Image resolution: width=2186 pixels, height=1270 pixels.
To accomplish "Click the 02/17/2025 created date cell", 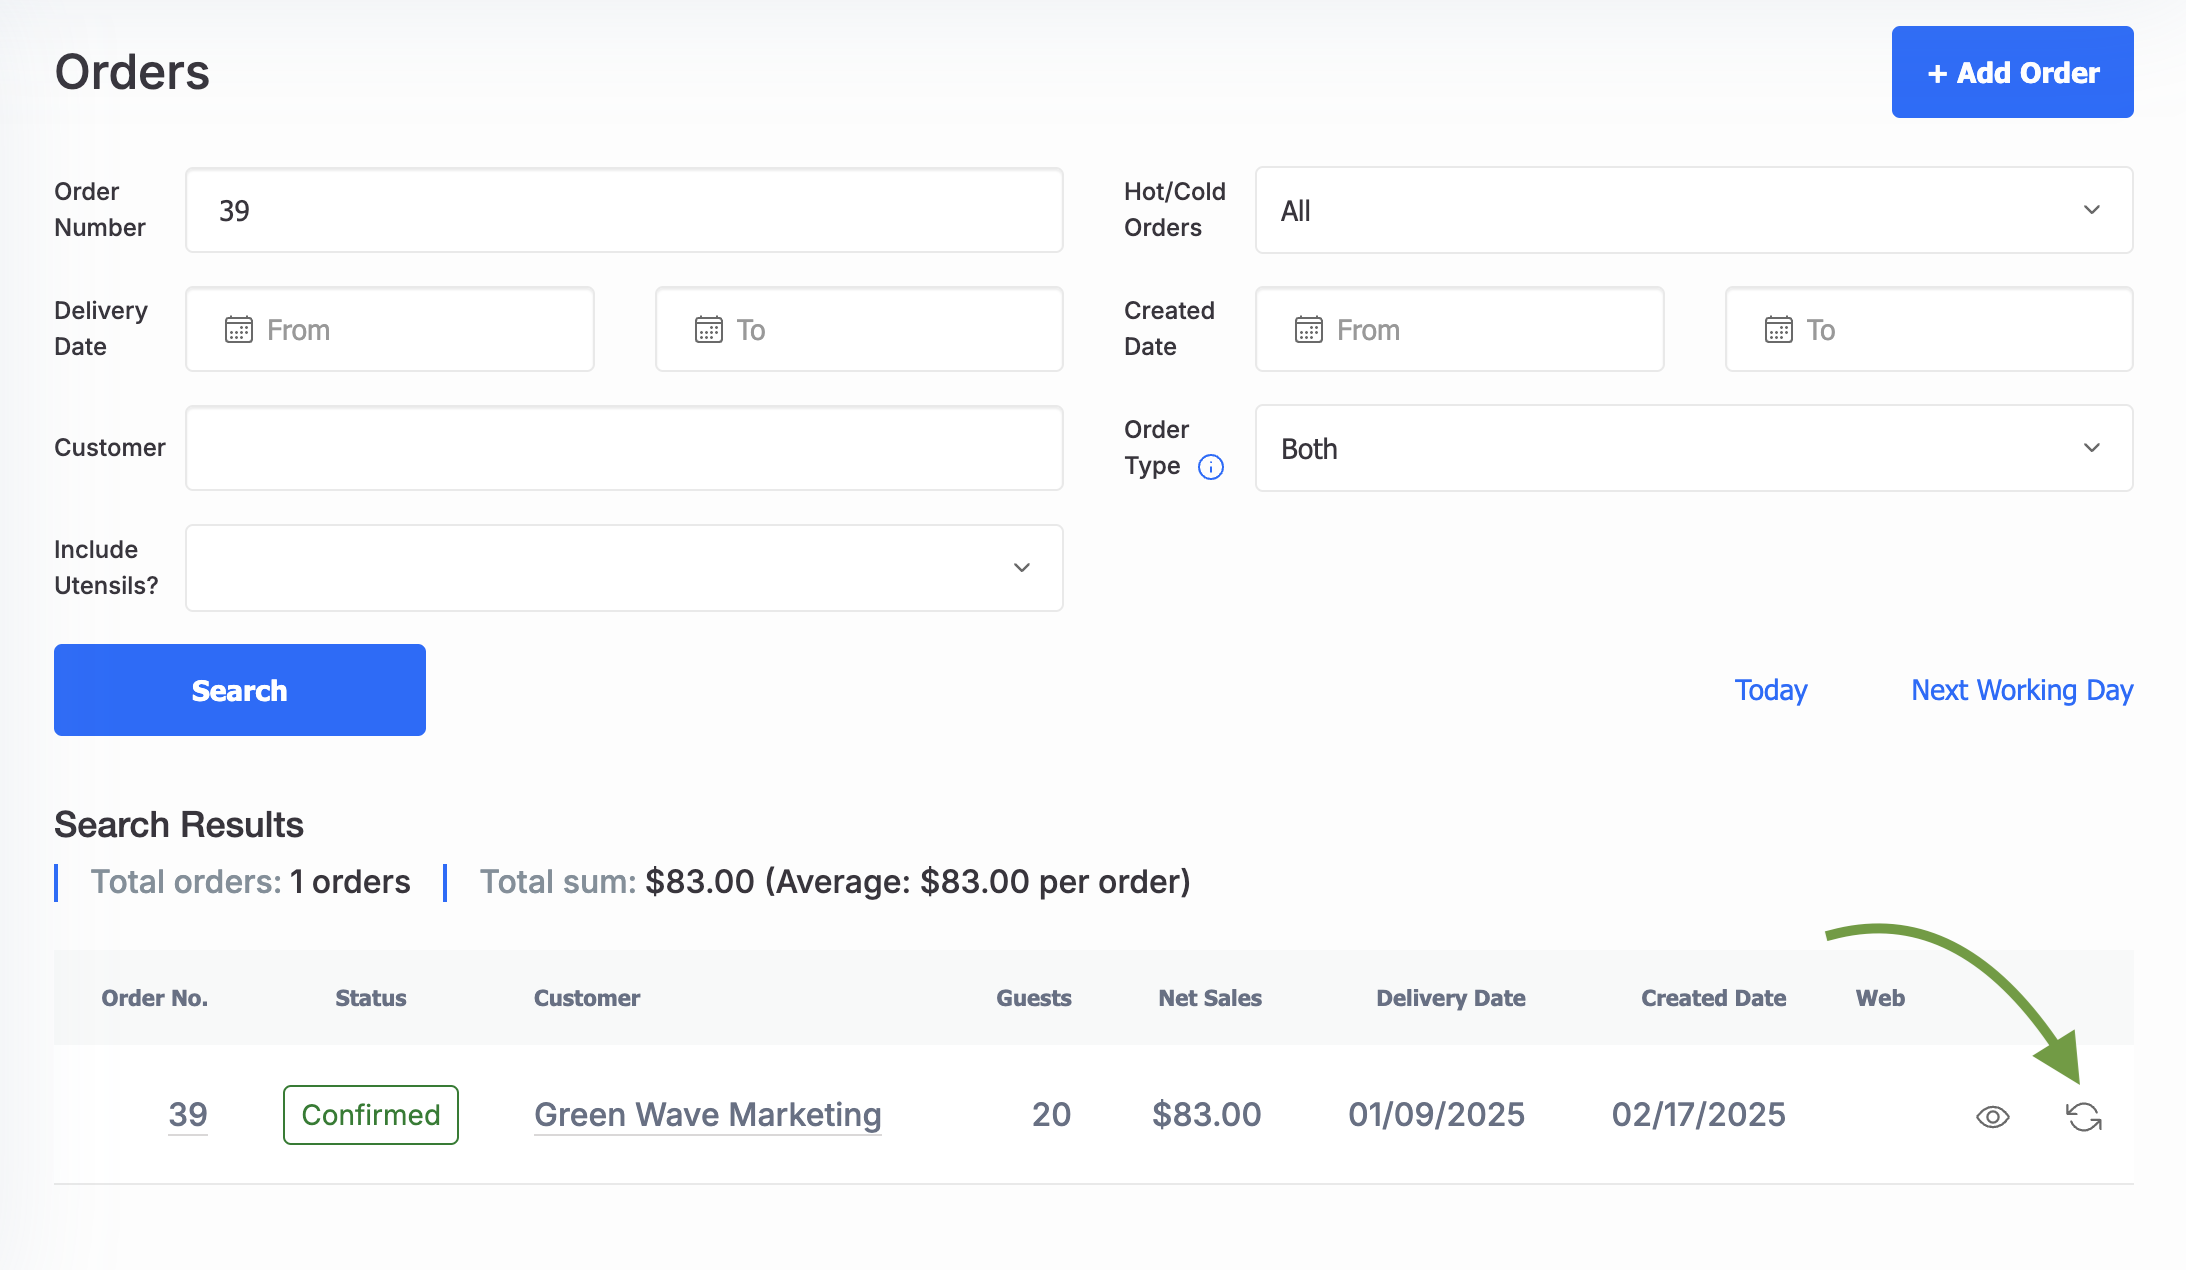I will [1699, 1114].
